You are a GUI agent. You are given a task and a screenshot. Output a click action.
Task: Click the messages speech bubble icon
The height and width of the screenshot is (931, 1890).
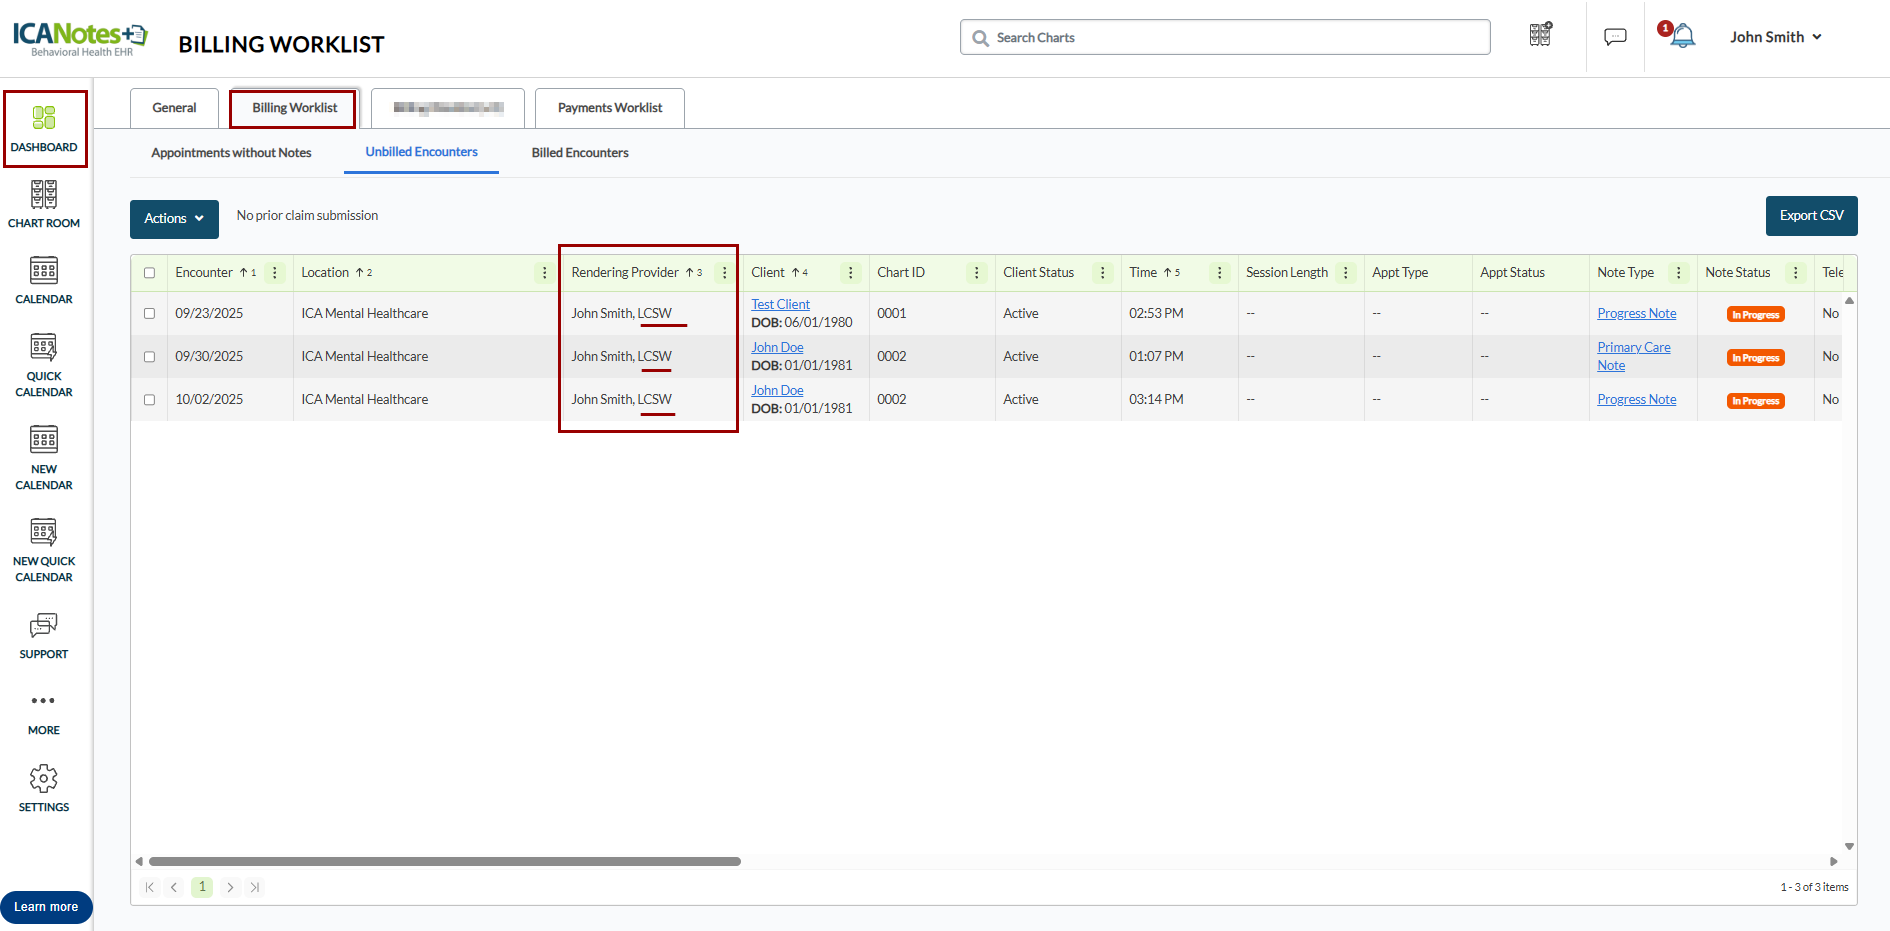click(1615, 37)
